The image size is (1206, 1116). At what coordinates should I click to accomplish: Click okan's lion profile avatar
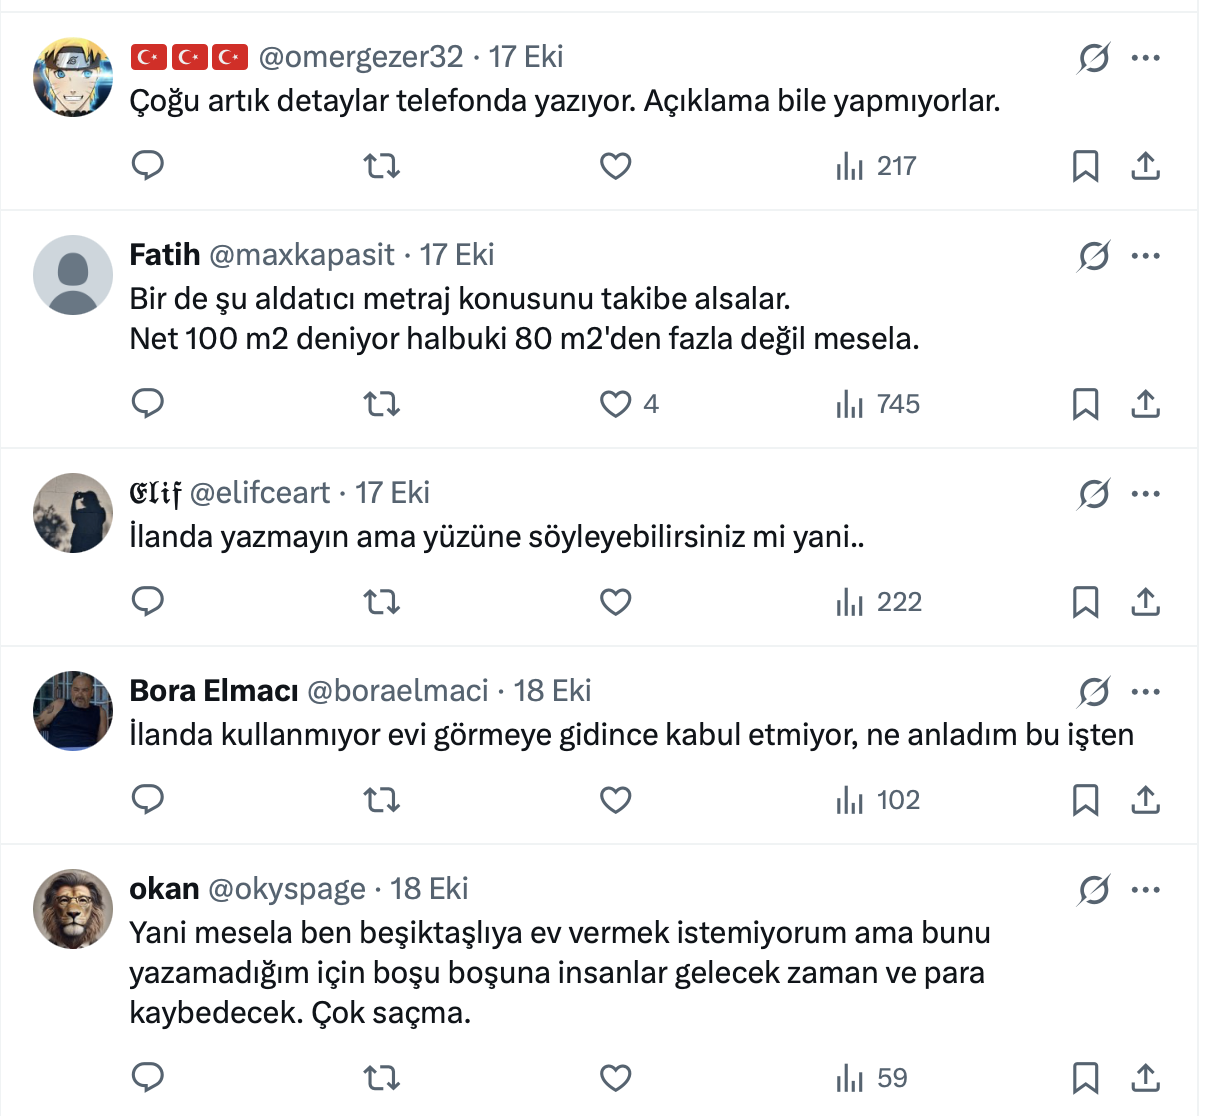point(73,909)
